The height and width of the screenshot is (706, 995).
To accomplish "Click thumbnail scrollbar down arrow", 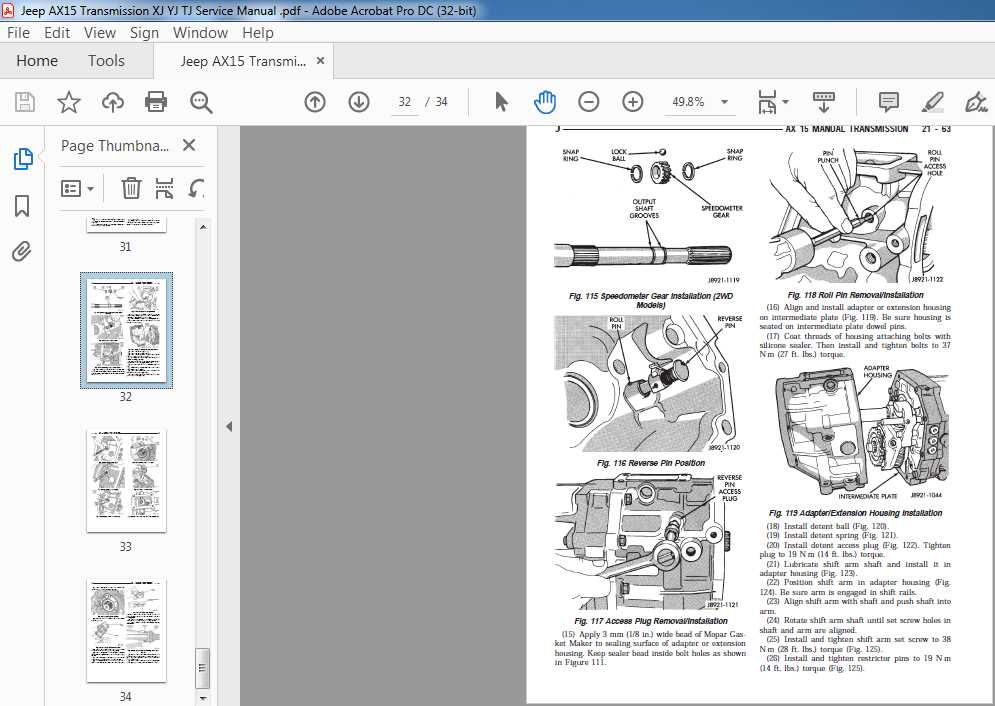I will 203,698.
